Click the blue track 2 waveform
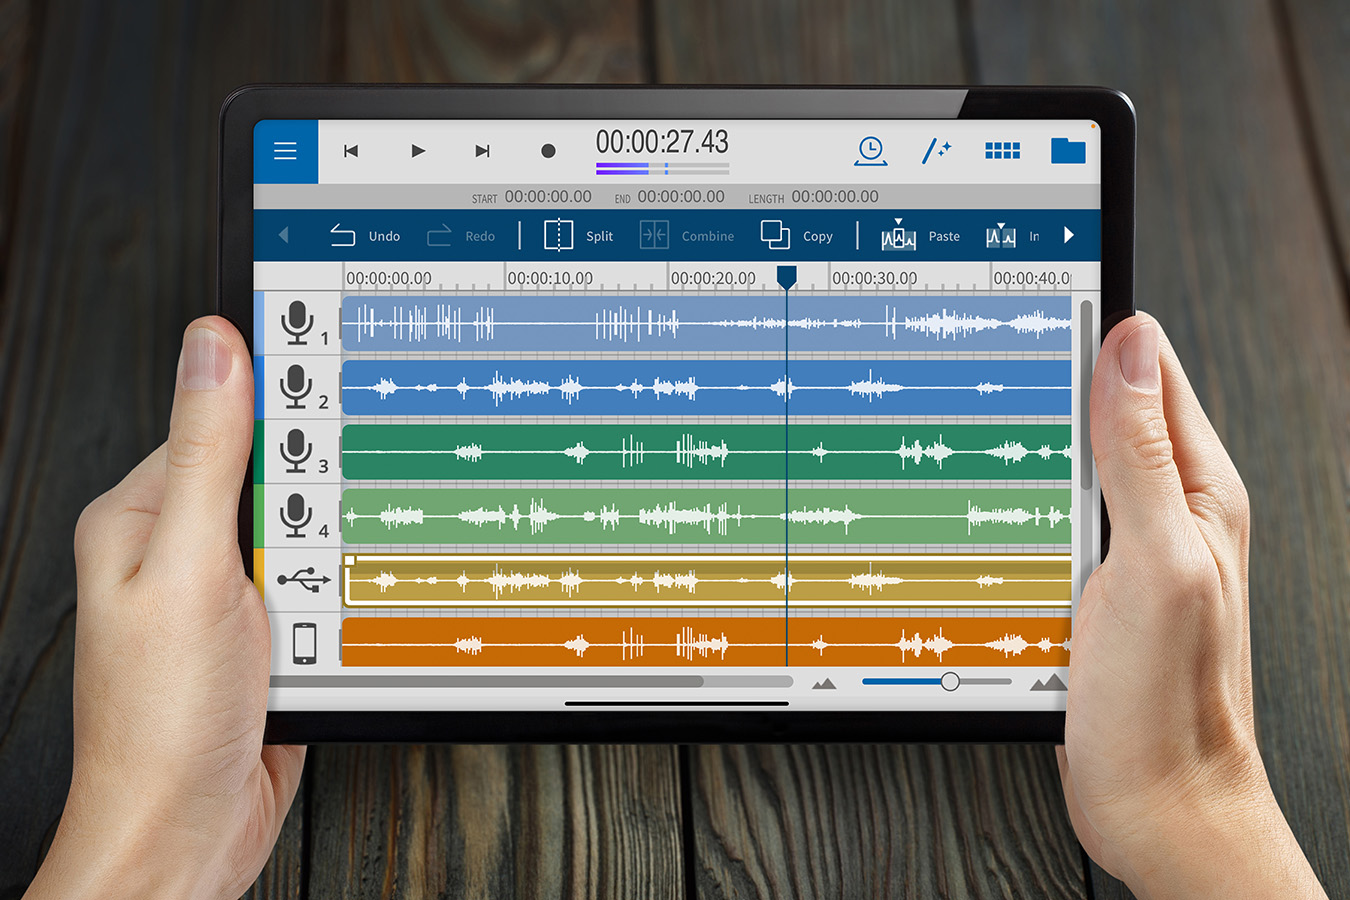The height and width of the screenshot is (900, 1350). pyautogui.click(x=707, y=387)
